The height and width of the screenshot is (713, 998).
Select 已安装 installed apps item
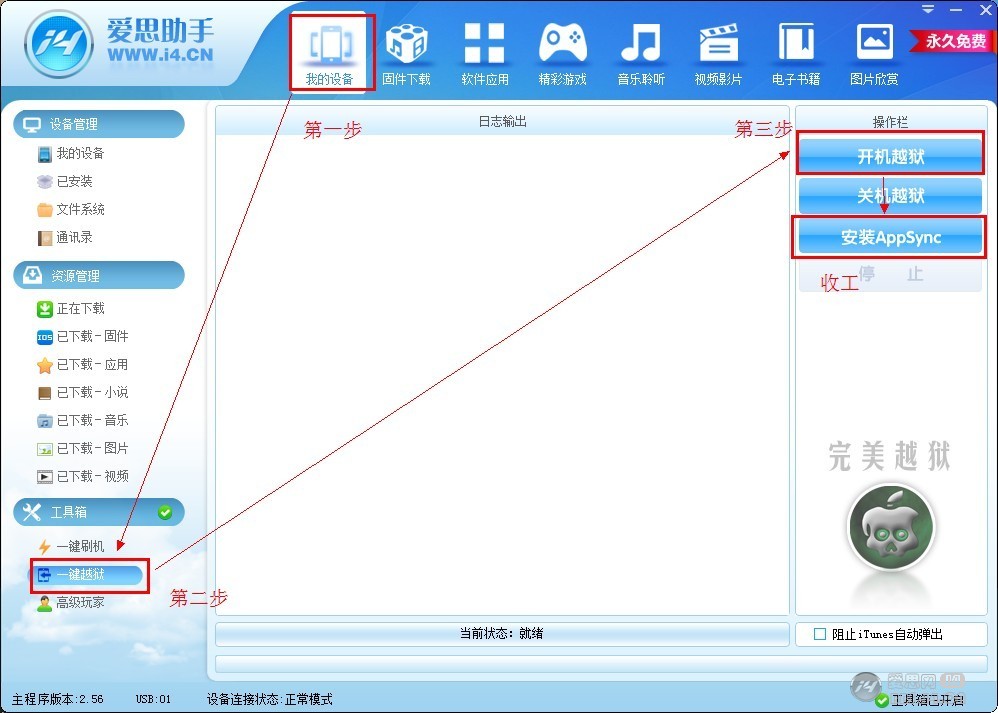point(64,181)
